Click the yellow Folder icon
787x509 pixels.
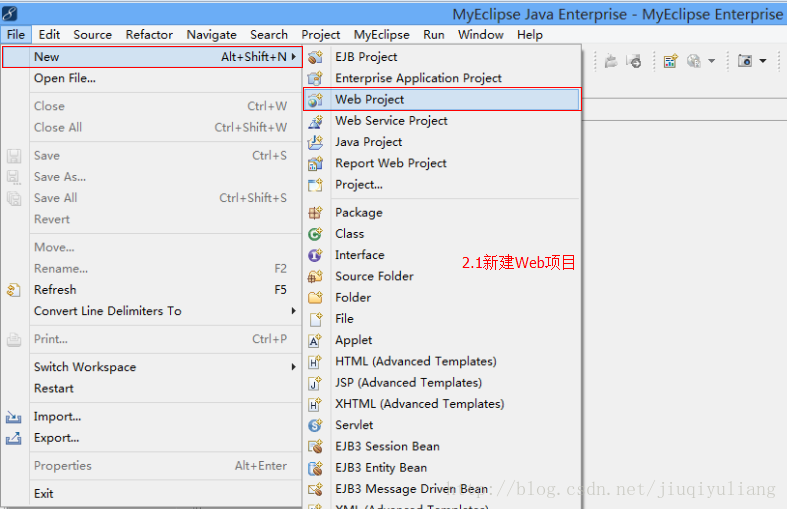tap(315, 298)
